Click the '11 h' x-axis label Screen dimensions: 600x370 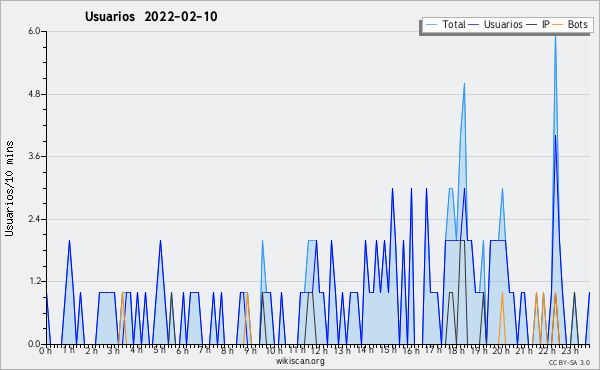[x=297, y=350]
